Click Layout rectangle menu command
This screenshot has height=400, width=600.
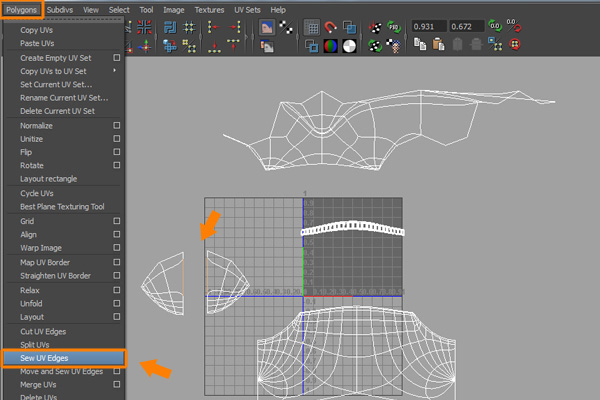[48, 179]
